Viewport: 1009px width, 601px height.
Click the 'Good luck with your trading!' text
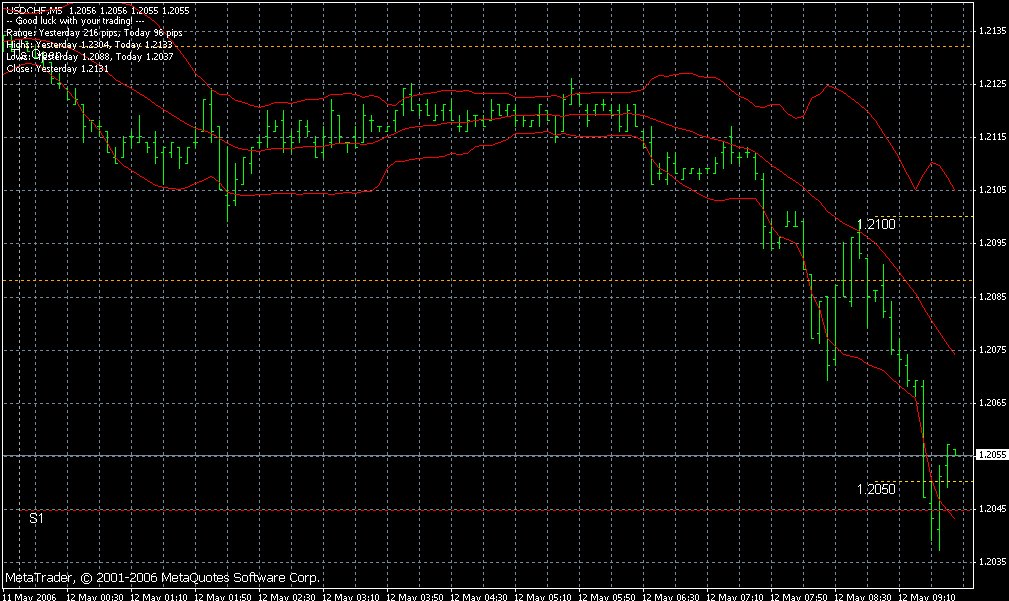75,21
